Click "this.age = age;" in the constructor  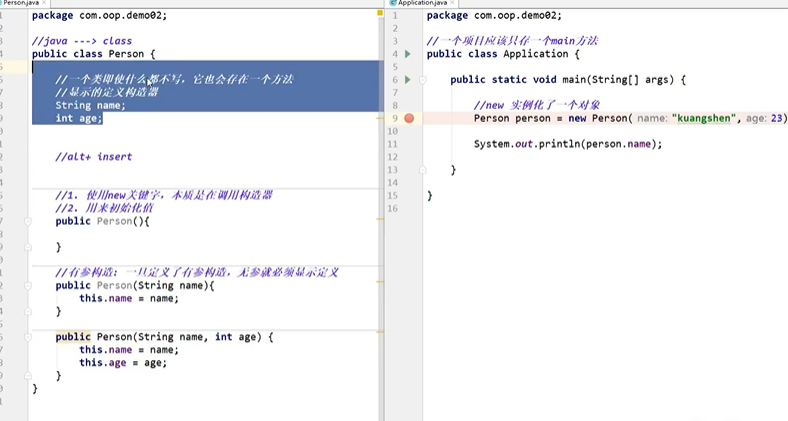[123, 362]
